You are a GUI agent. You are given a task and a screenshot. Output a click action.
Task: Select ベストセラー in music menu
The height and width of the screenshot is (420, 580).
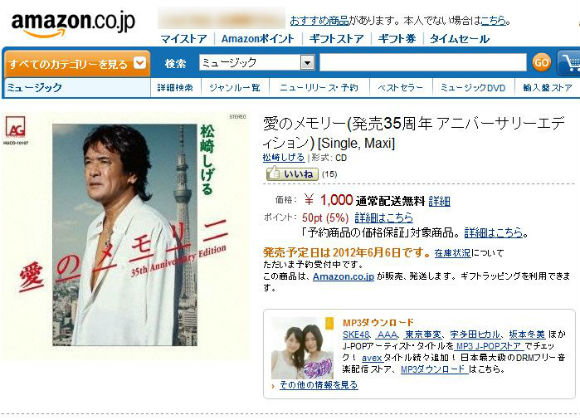(x=400, y=88)
